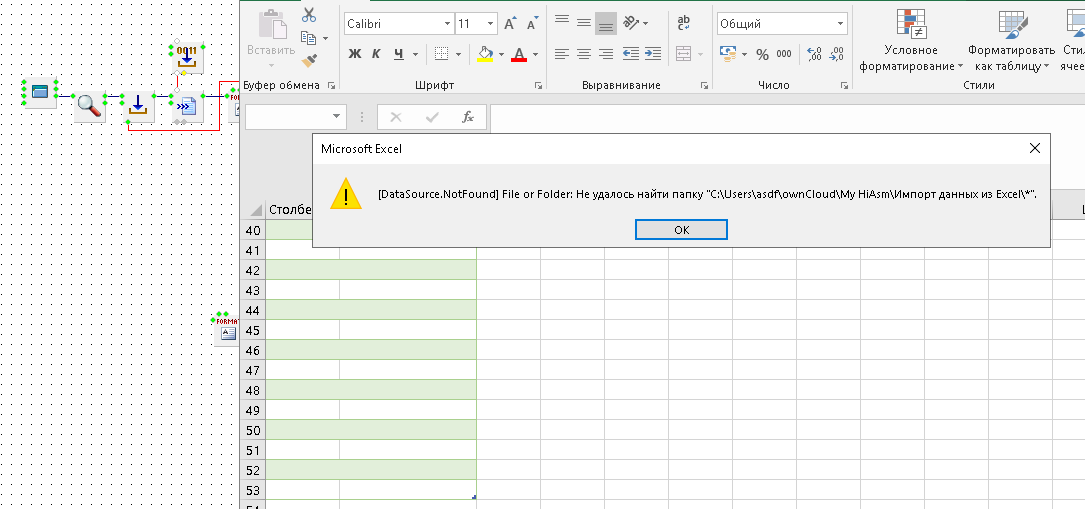Toggle bottom vertical alignment
Screen dimensions: 1085x509
click(x=605, y=23)
